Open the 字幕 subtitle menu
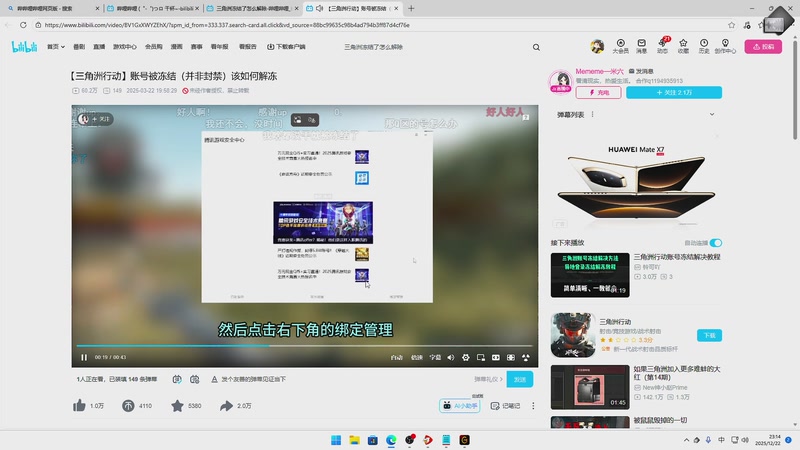The height and width of the screenshot is (450, 800). (435, 357)
